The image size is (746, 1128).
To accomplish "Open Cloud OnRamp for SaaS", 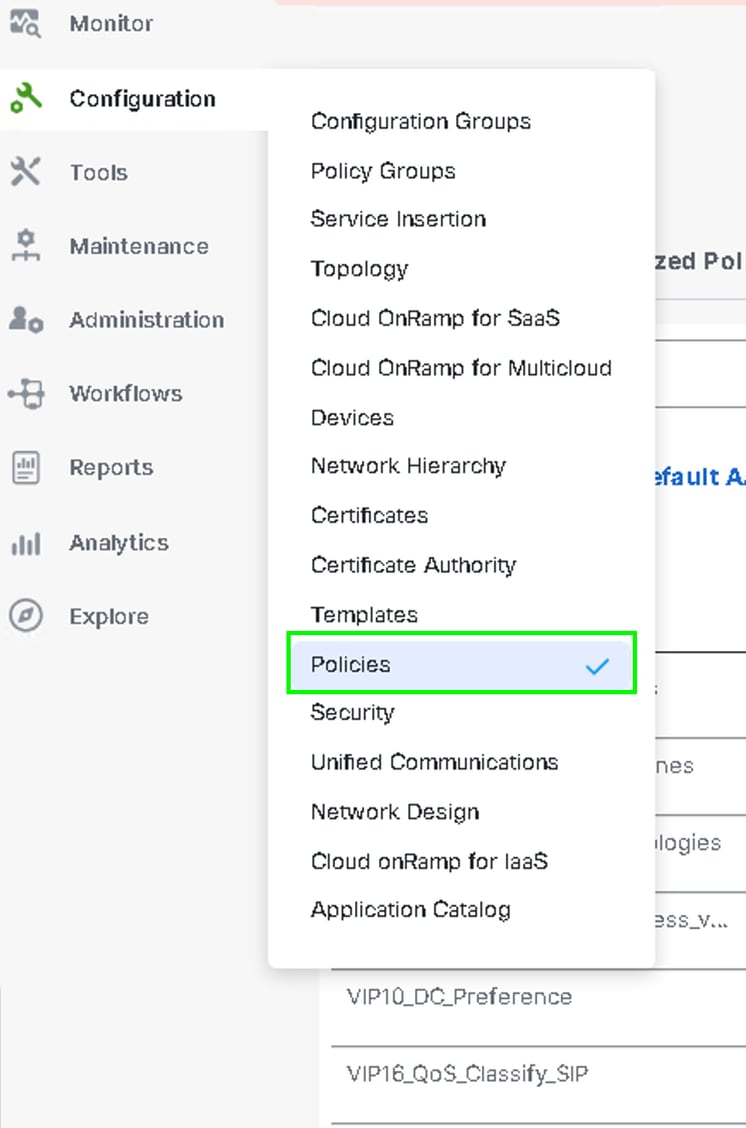I will 435,318.
